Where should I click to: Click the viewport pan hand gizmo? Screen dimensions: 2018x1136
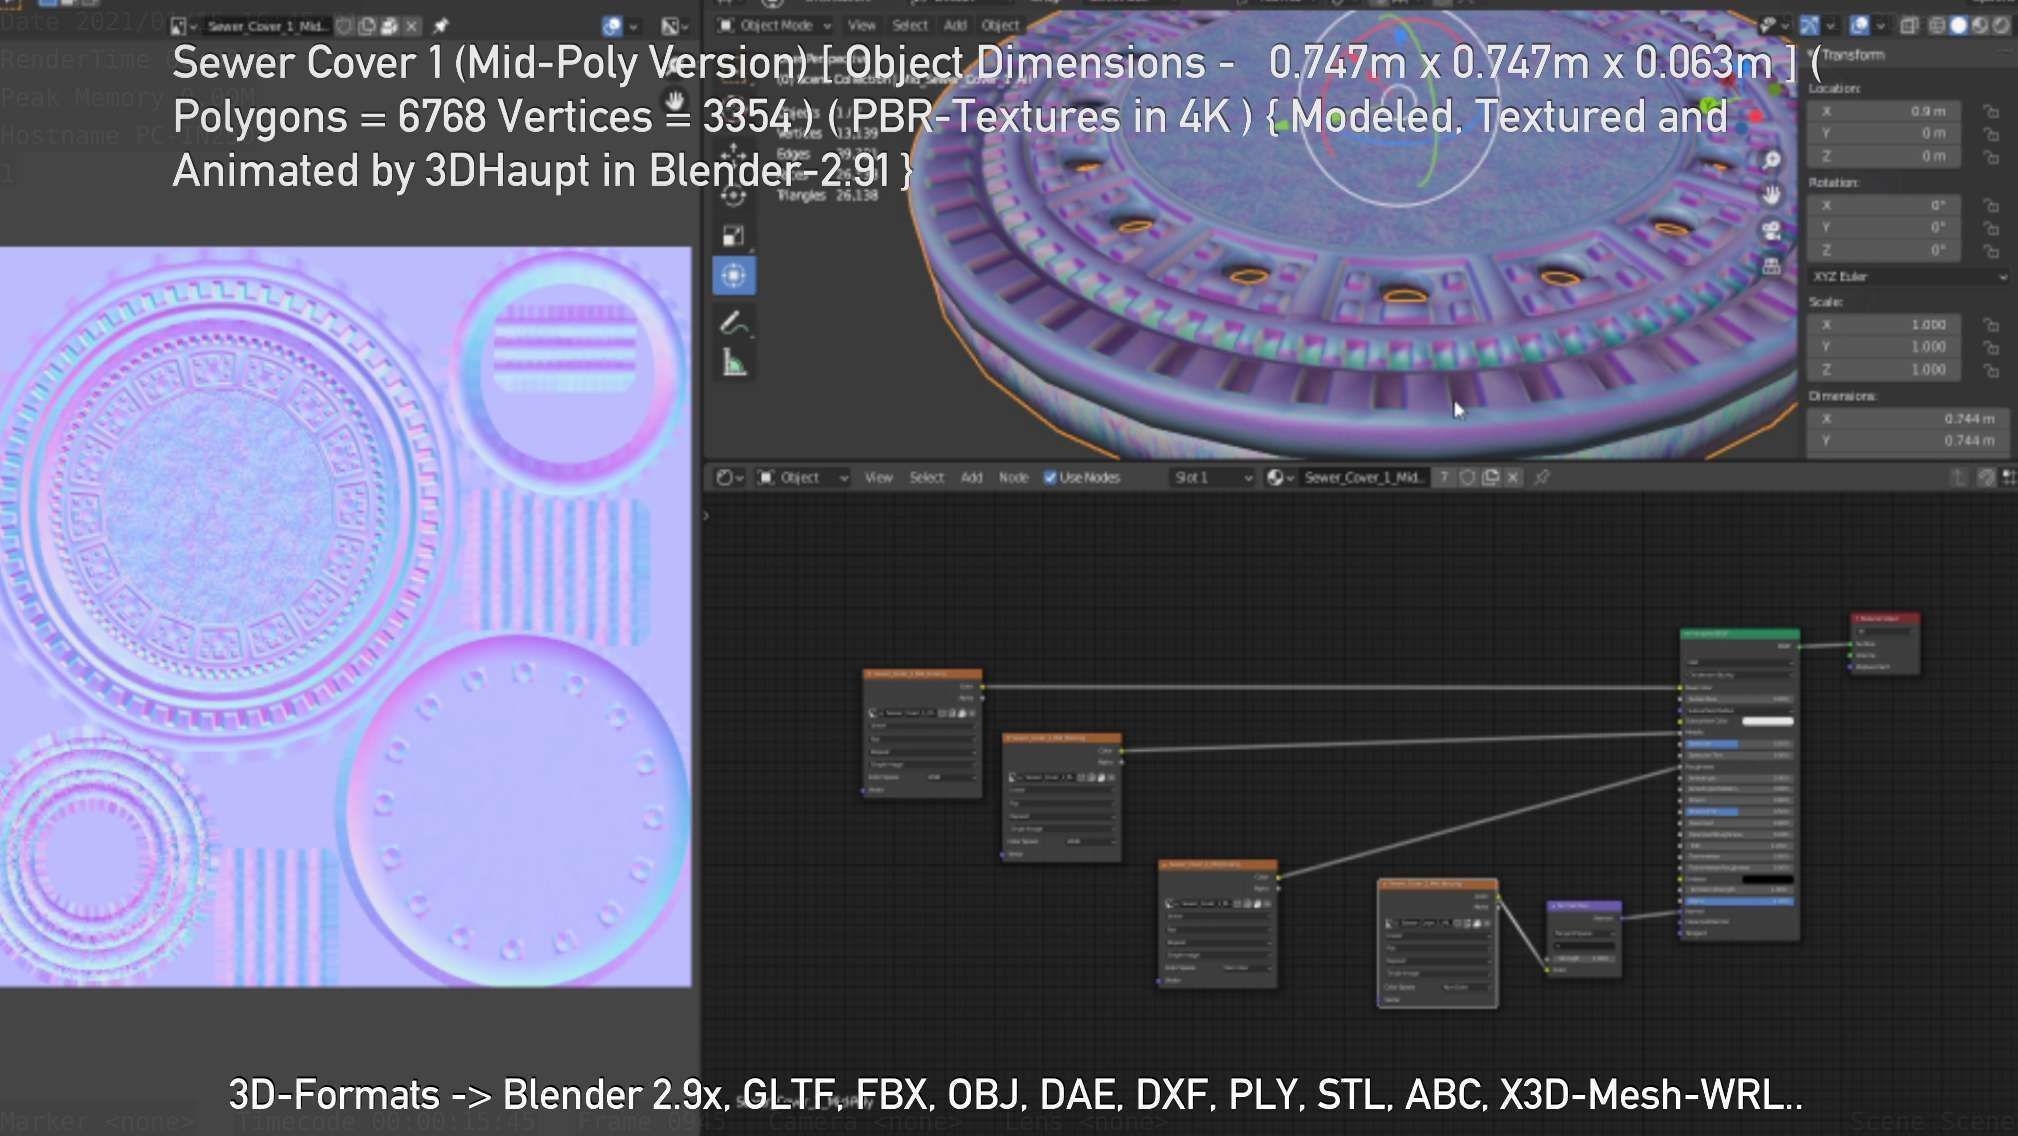tap(1771, 195)
